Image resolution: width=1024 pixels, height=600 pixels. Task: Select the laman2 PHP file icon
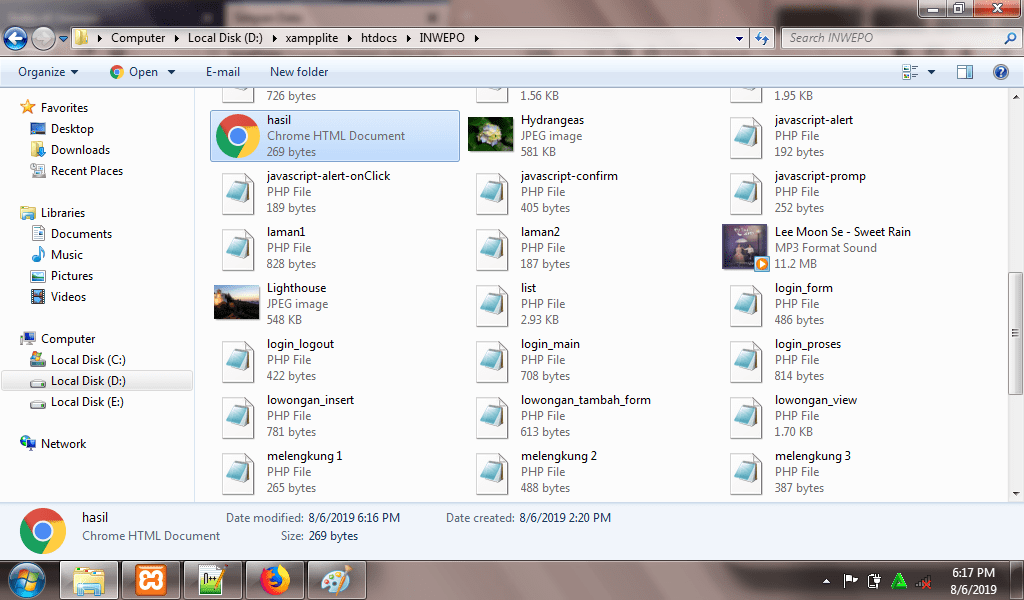[492, 249]
